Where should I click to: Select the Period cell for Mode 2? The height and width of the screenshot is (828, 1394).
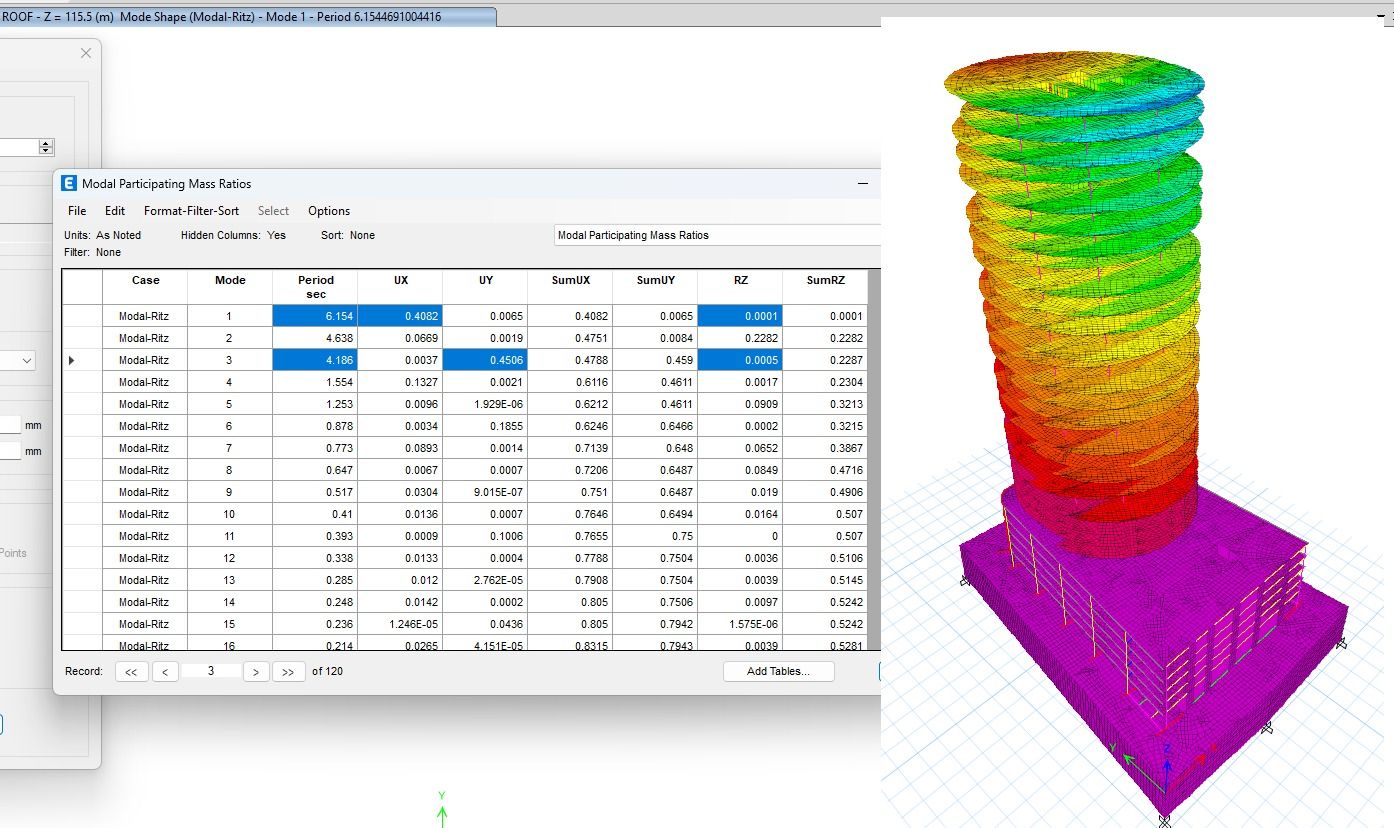tap(315, 338)
